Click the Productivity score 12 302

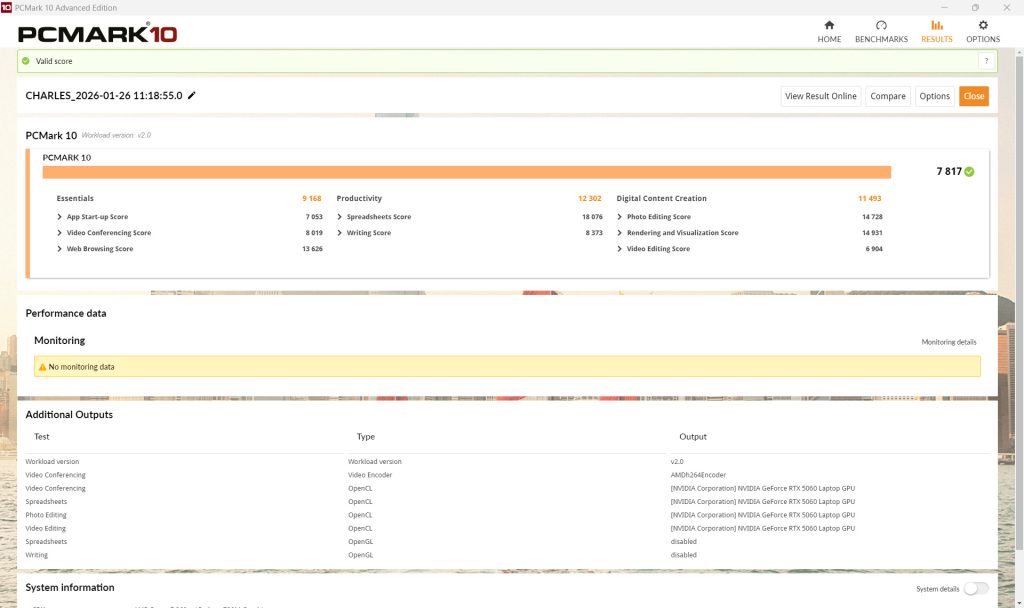590,199
